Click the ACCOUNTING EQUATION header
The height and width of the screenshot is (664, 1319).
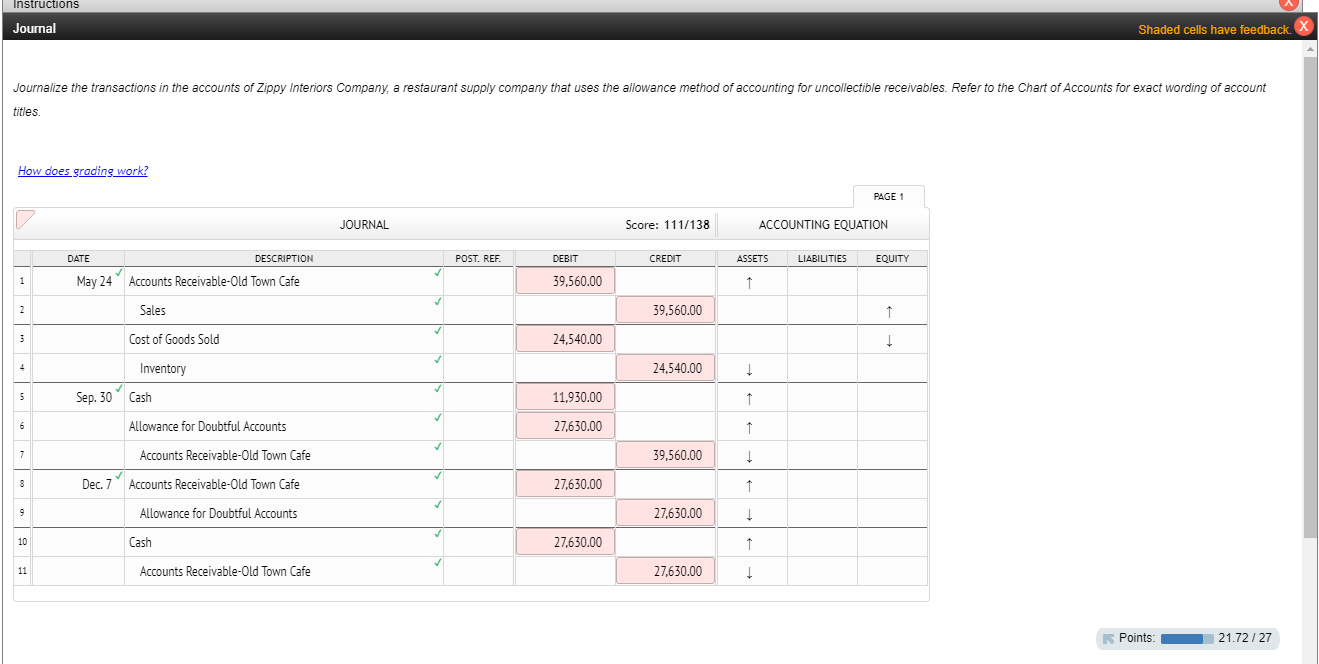823,225
